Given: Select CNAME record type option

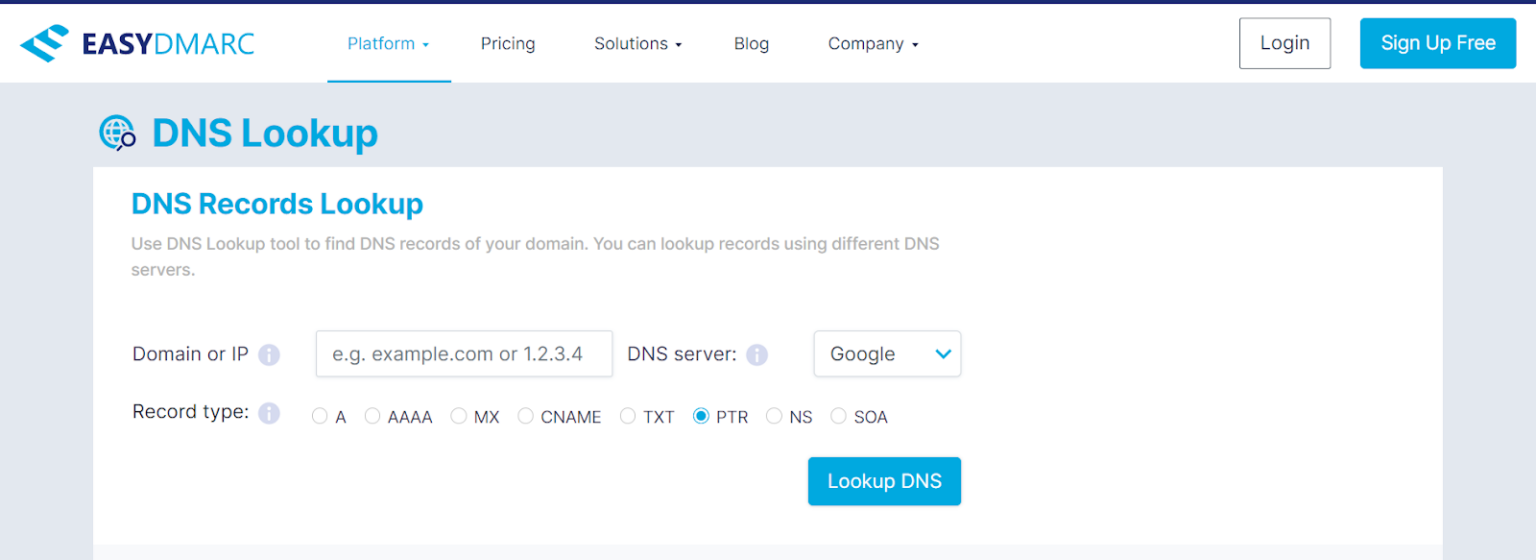Looking at the screenshot, I should pos(526,416).
